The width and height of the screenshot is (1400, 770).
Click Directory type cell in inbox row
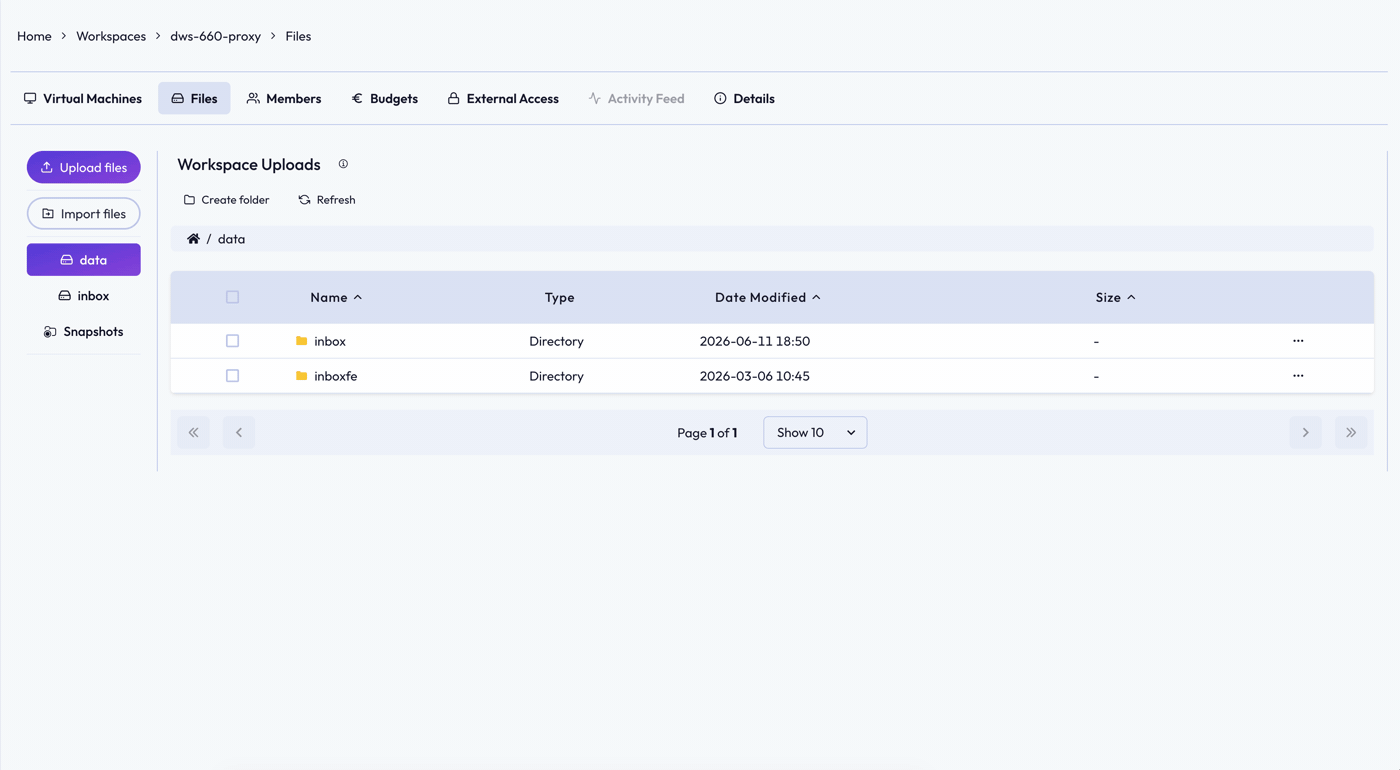pos(557,341)
